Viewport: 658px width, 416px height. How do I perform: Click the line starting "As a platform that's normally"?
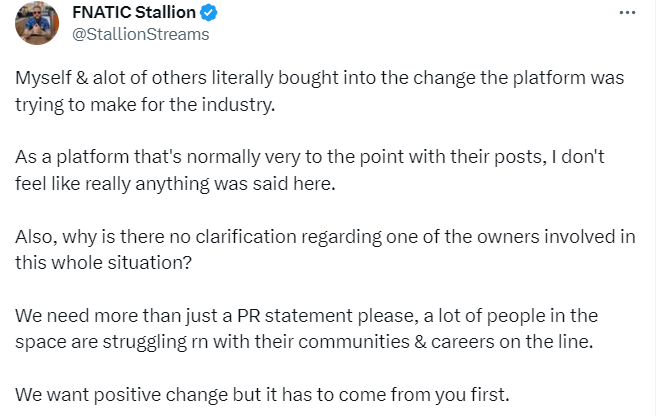310,157
